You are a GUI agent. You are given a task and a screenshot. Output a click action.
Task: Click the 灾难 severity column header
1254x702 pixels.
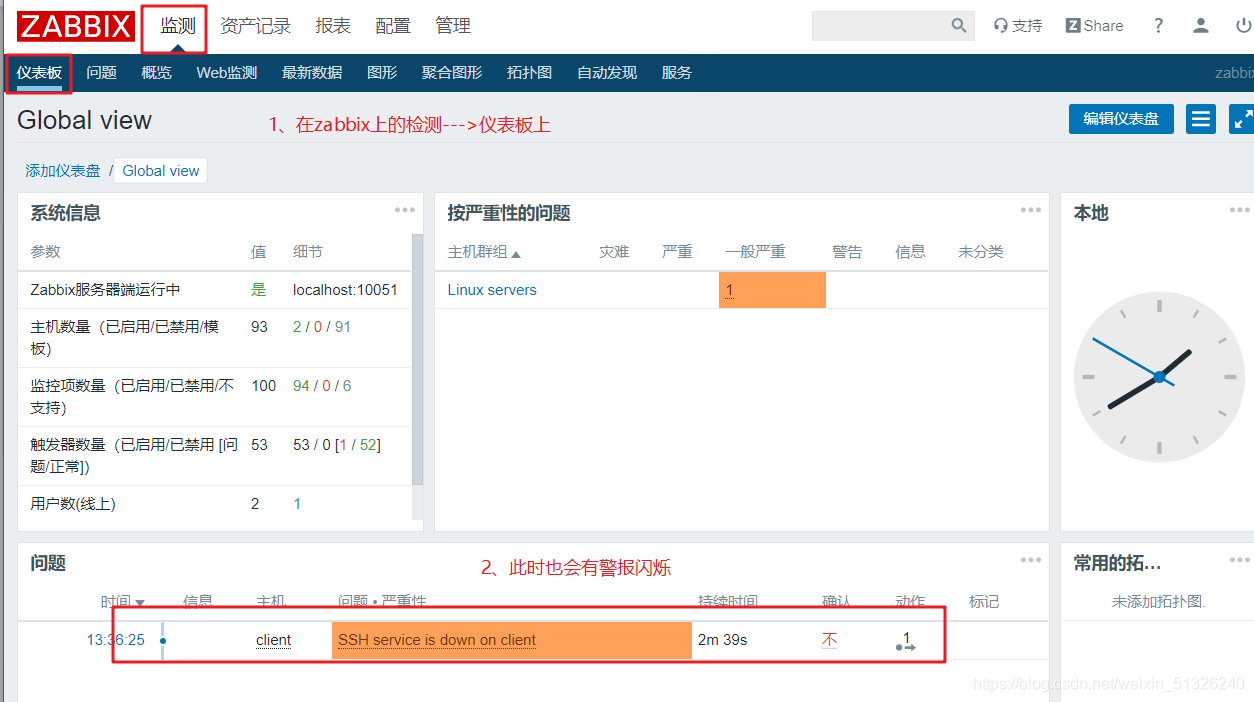click(614, 252)
